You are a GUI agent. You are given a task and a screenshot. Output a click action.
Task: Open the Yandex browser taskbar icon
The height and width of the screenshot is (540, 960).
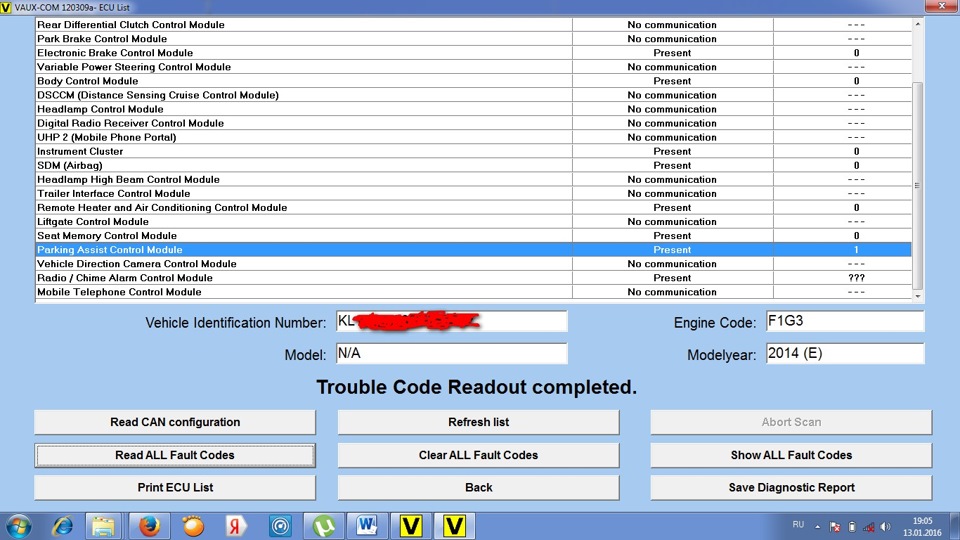pos(236,526)
